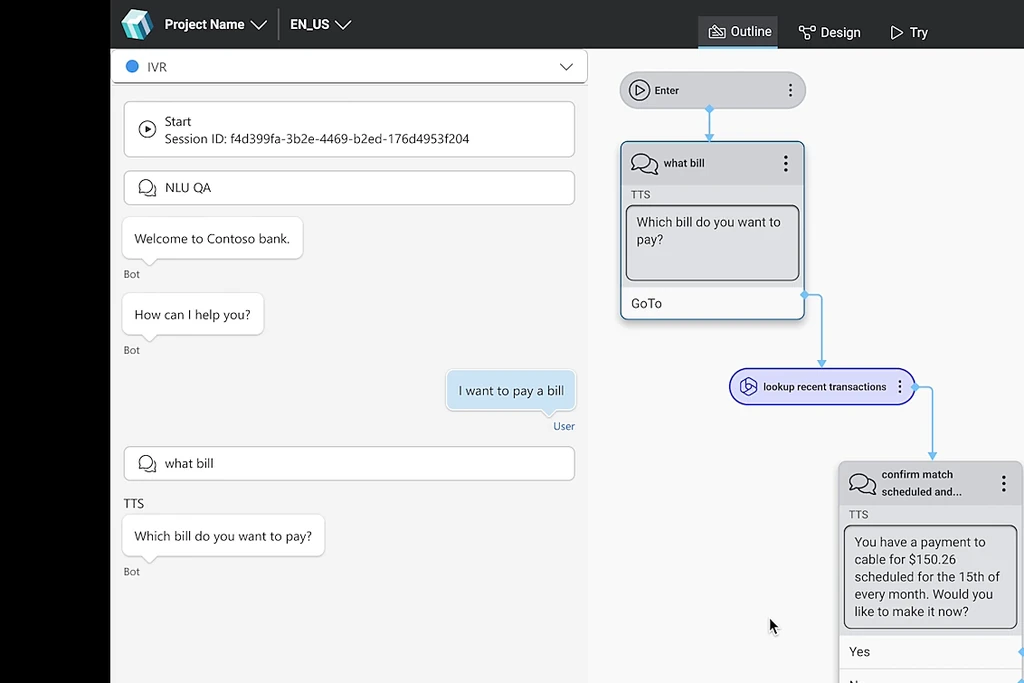Click the confirm match TTS payment text box

(x=930, y=577)
